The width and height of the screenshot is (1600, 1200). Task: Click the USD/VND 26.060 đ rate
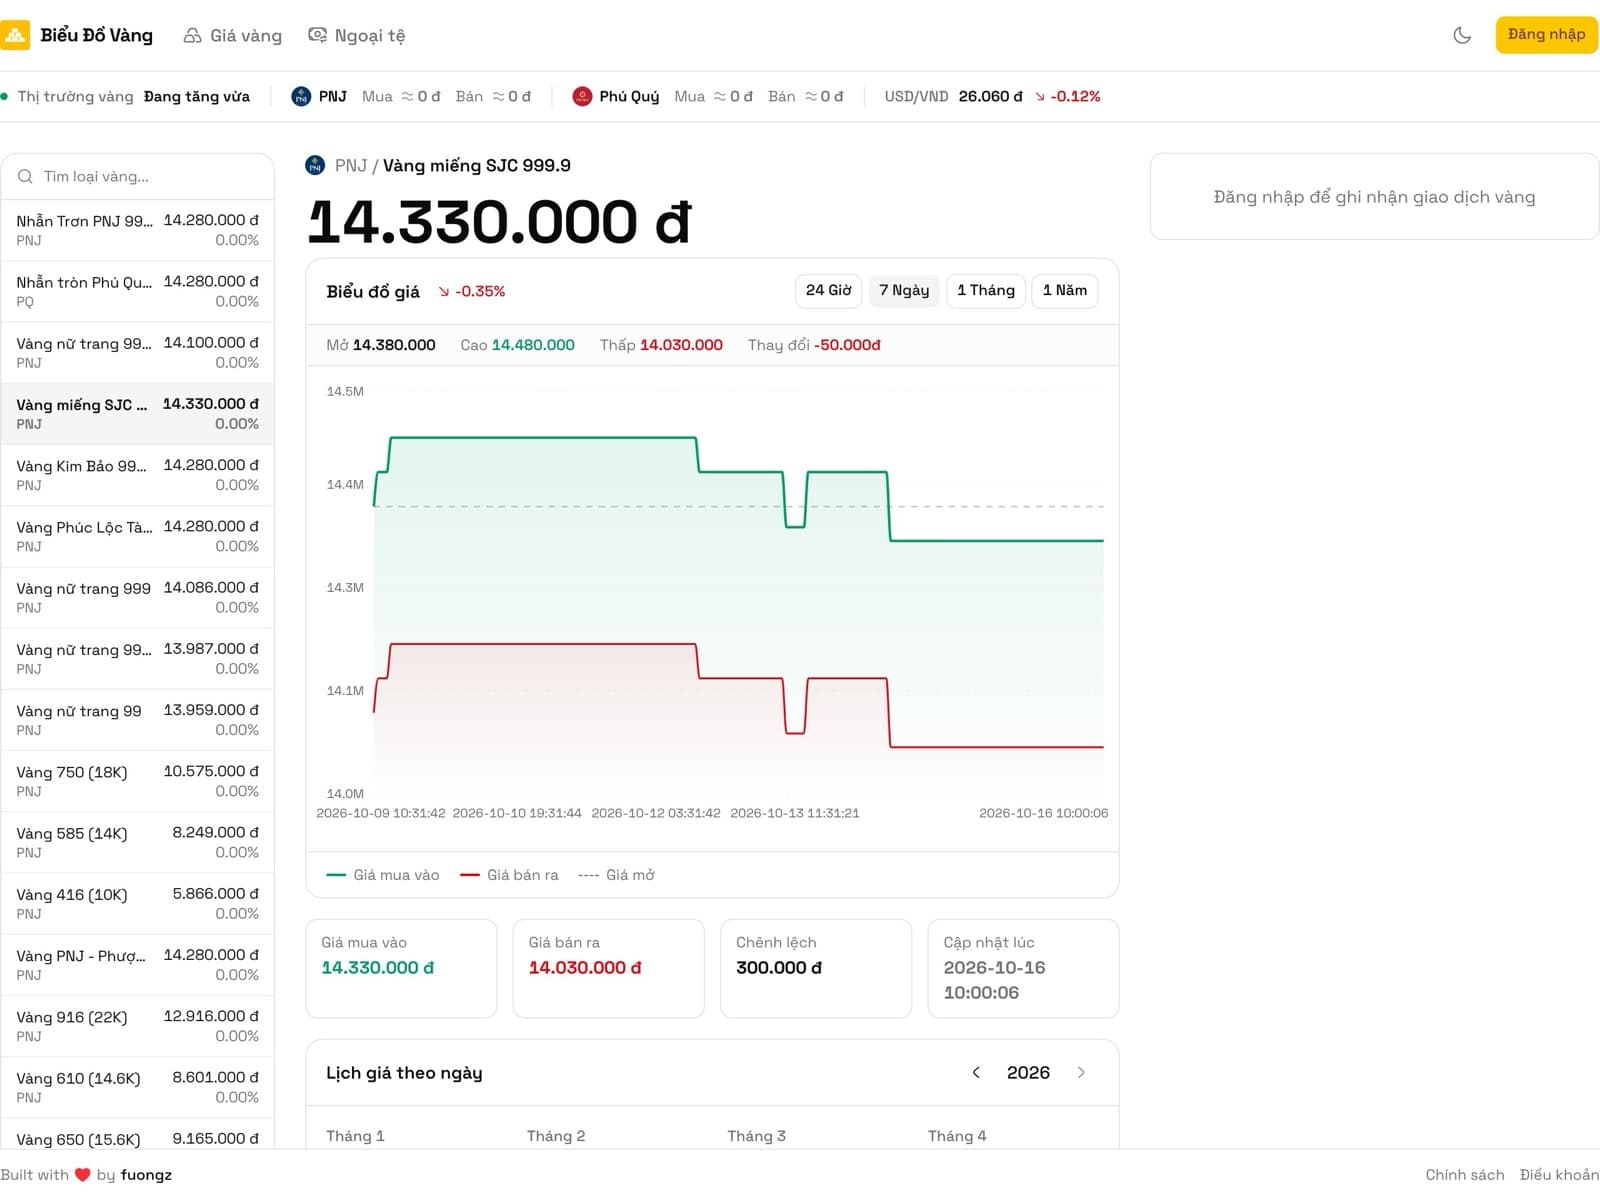(x=953, y=96)
